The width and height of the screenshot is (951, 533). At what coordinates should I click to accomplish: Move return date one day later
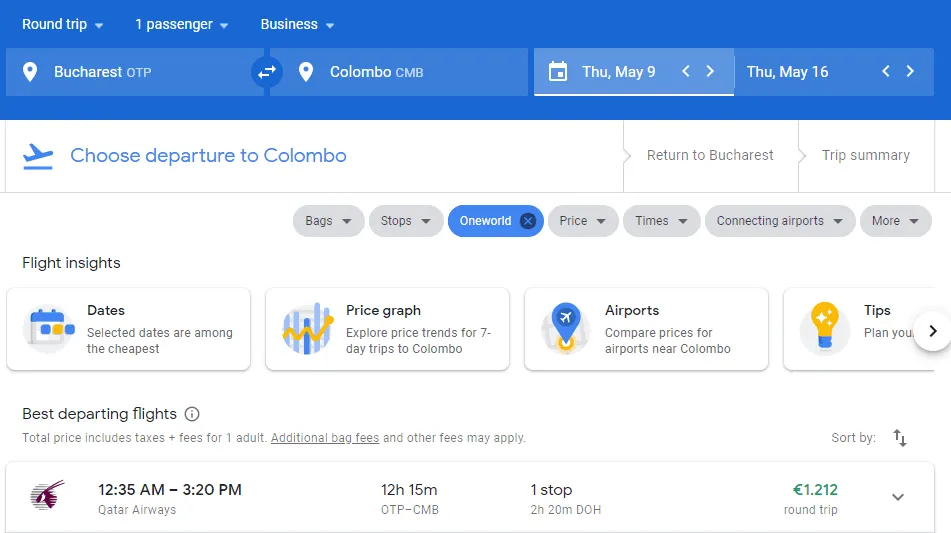pos(910,72)
